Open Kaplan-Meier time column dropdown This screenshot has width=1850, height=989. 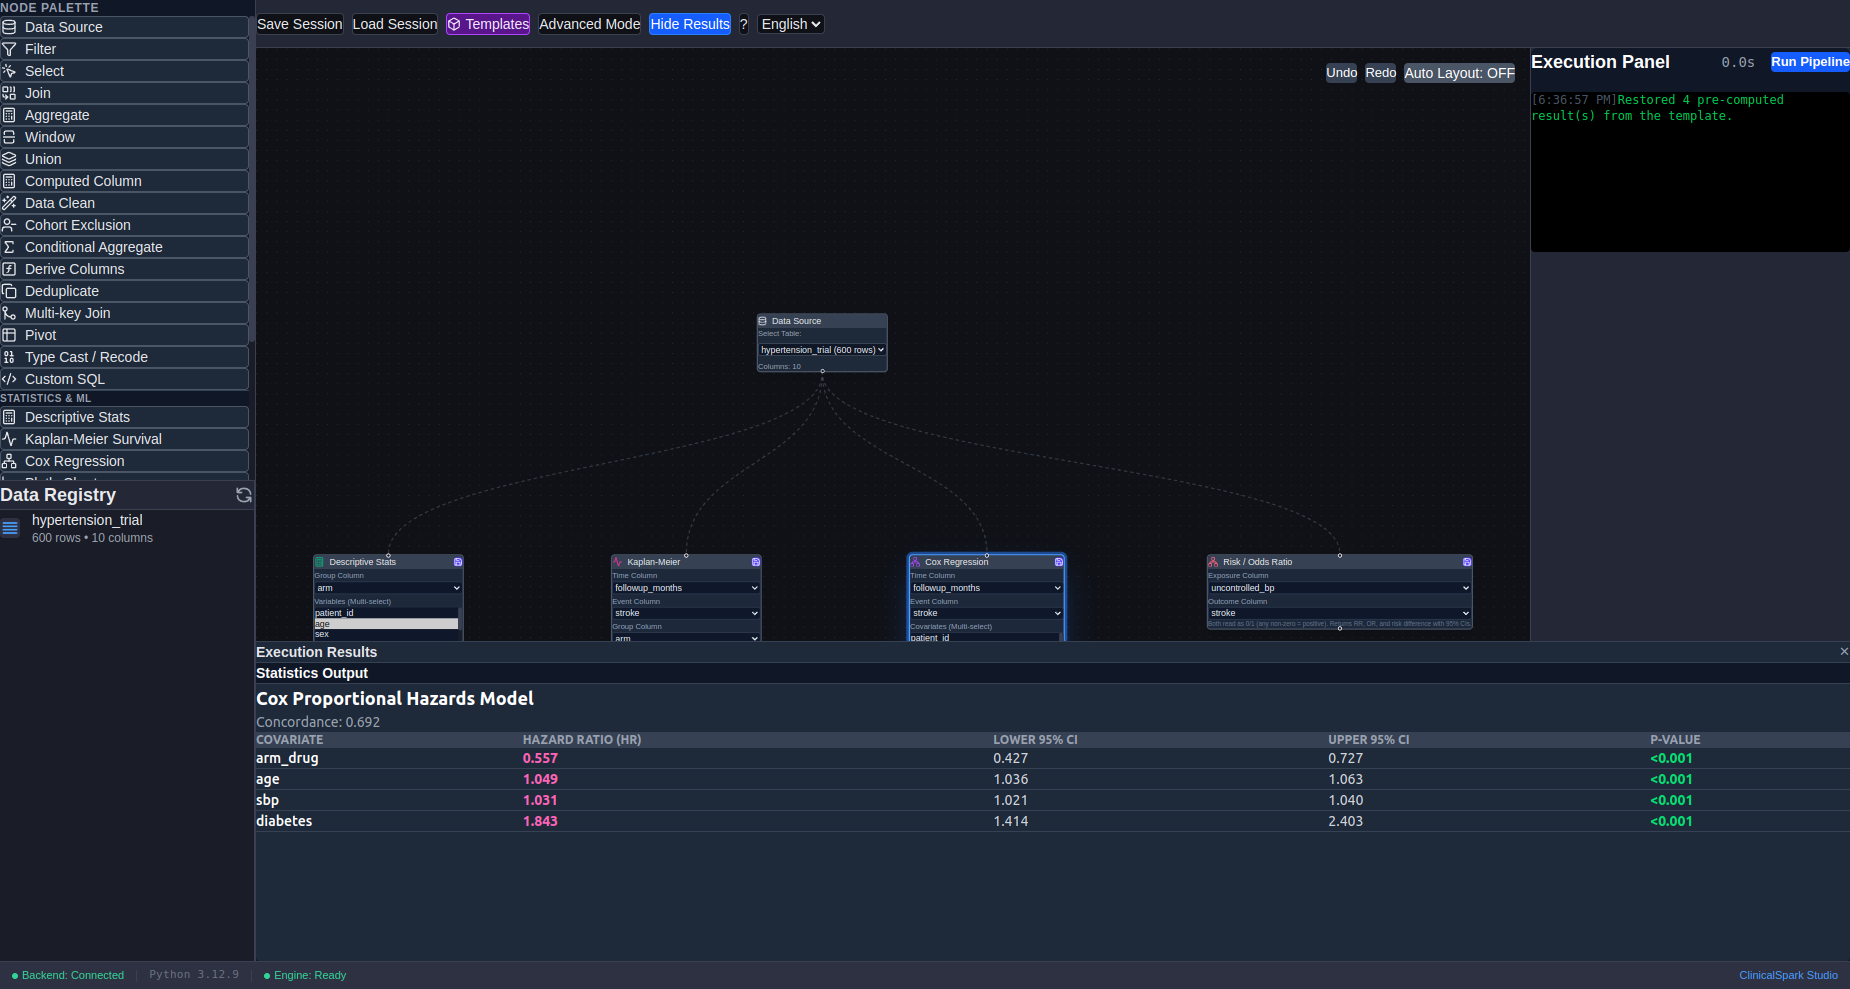click(686, 588)
